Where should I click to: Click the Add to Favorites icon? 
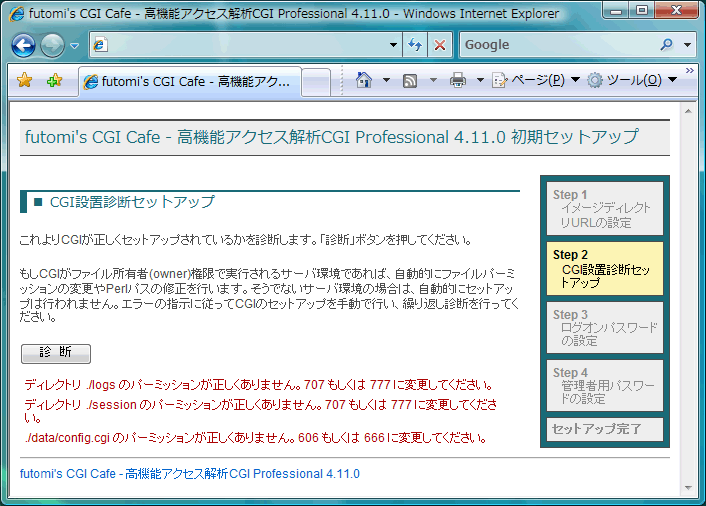[54, 81]
